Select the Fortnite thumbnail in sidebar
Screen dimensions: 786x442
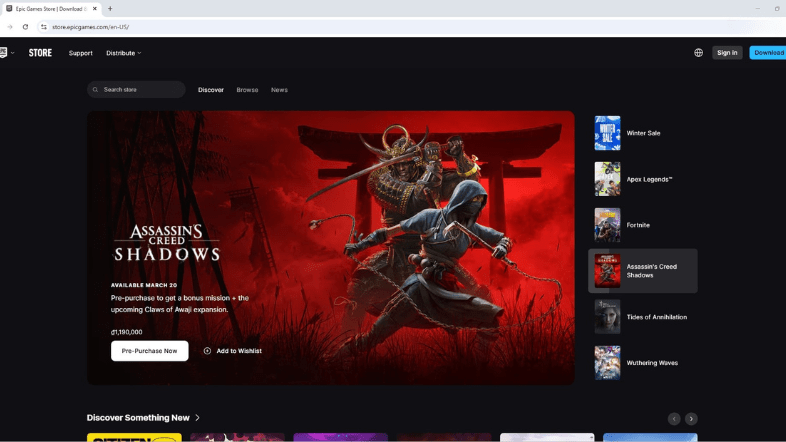[607, 225]
